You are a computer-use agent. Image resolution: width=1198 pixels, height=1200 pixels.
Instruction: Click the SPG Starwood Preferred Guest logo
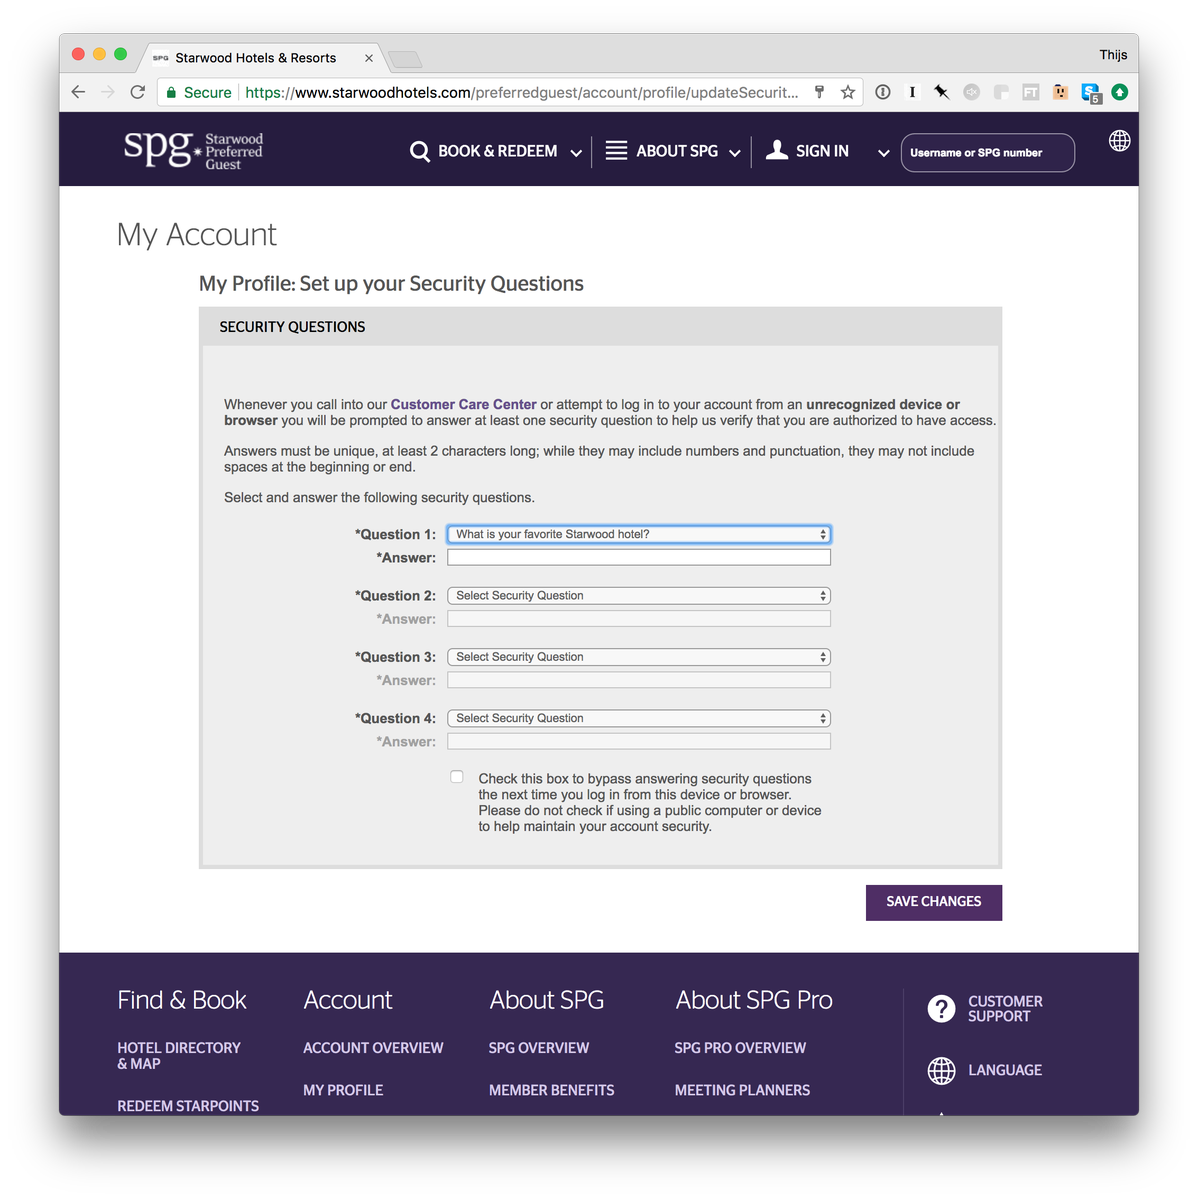click(193, 150)
